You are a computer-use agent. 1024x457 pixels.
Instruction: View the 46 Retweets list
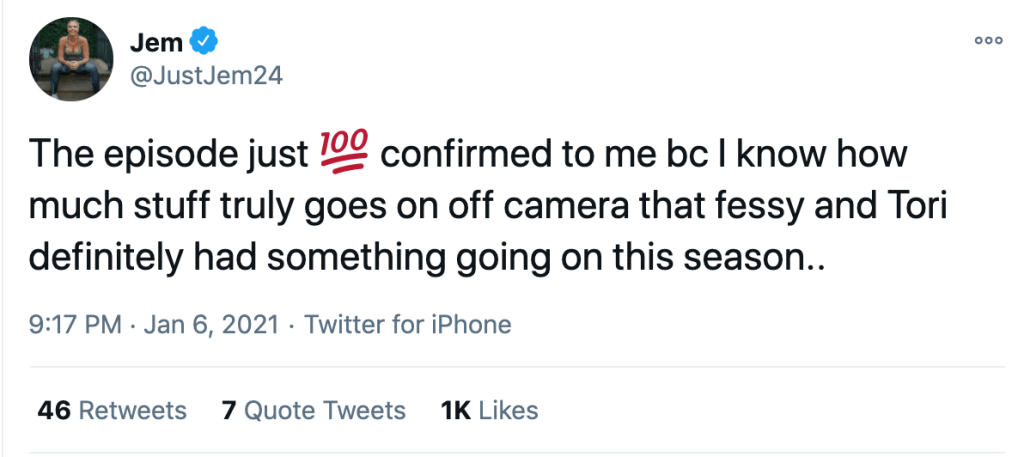[111, 410]
